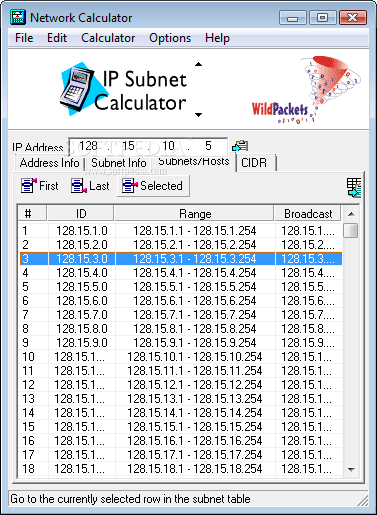377x515 pixels.
Task: Switch to the CIDR tab
Action: (256, 163)
